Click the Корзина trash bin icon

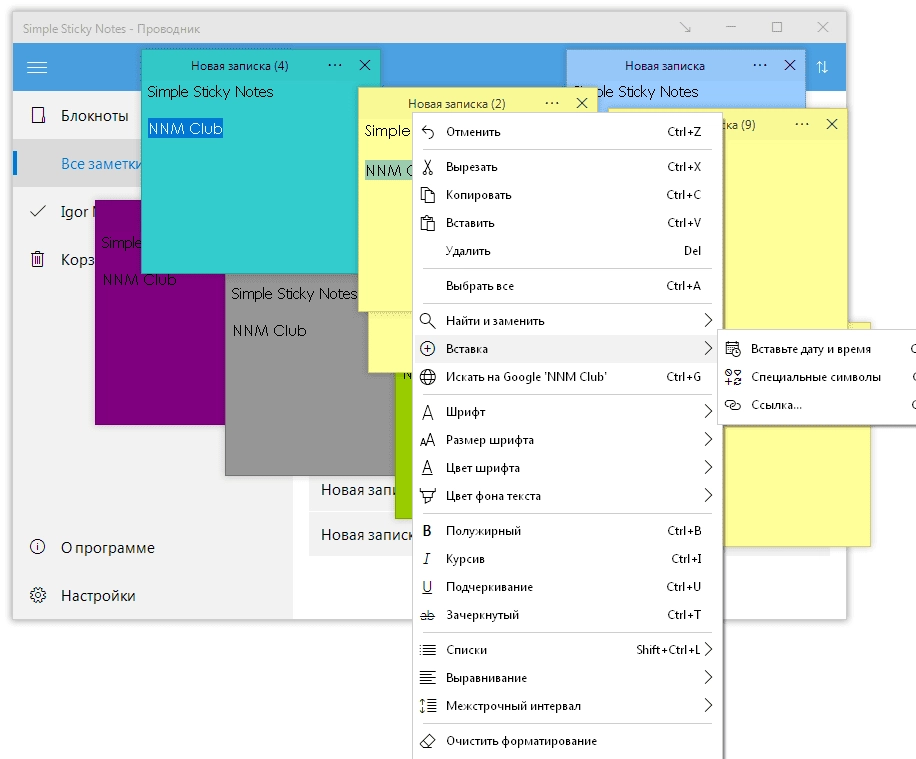point(37,258)
